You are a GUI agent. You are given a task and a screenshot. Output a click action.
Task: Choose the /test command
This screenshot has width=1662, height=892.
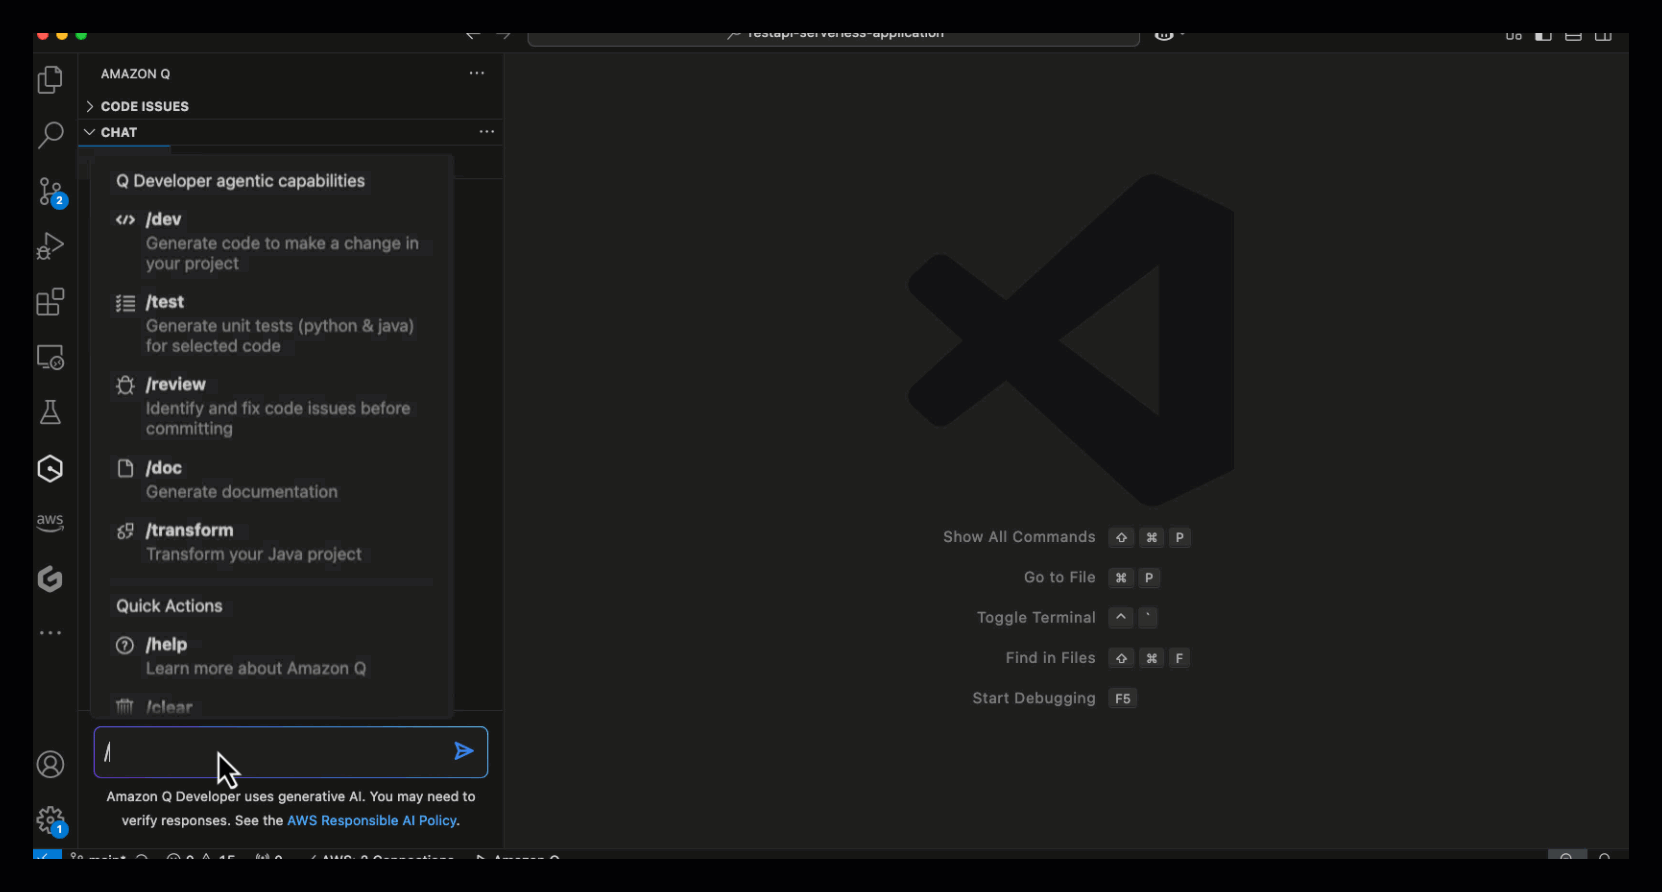(x=272, y=323)
